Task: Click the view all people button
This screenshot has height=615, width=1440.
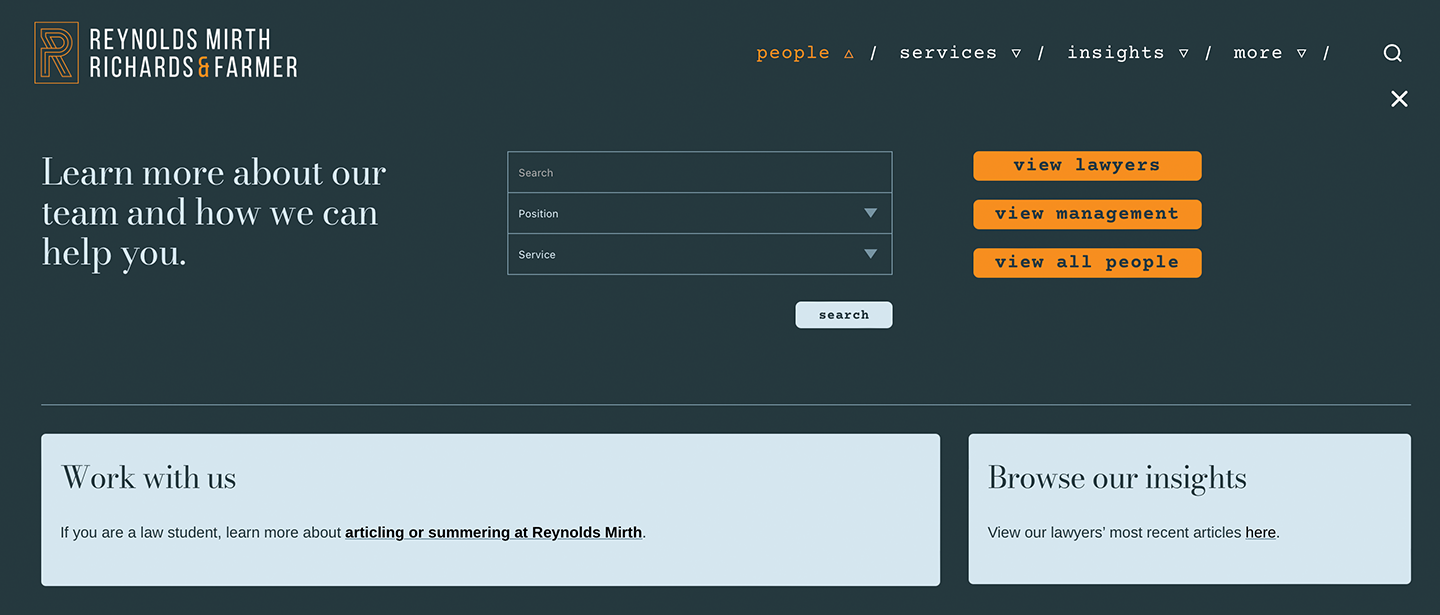Action: (x=1087, y=263)
